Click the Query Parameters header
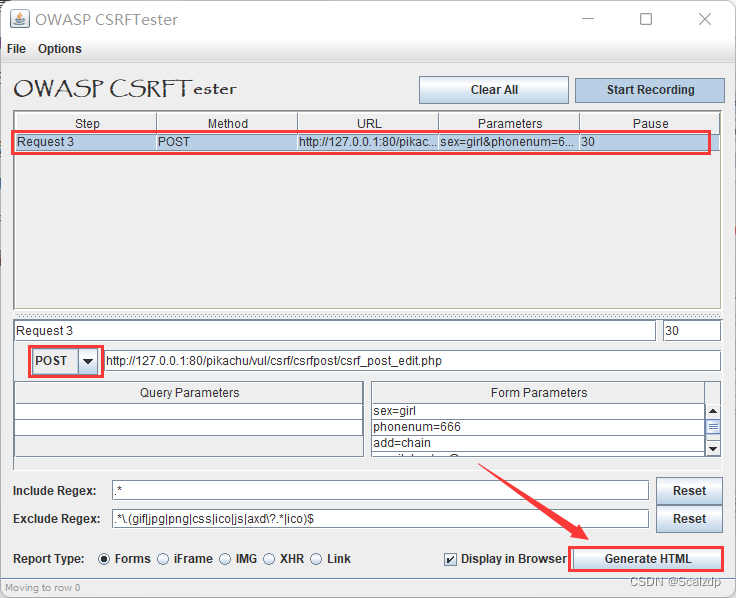This screenshot has height=598, width=736. click(189, 393)
